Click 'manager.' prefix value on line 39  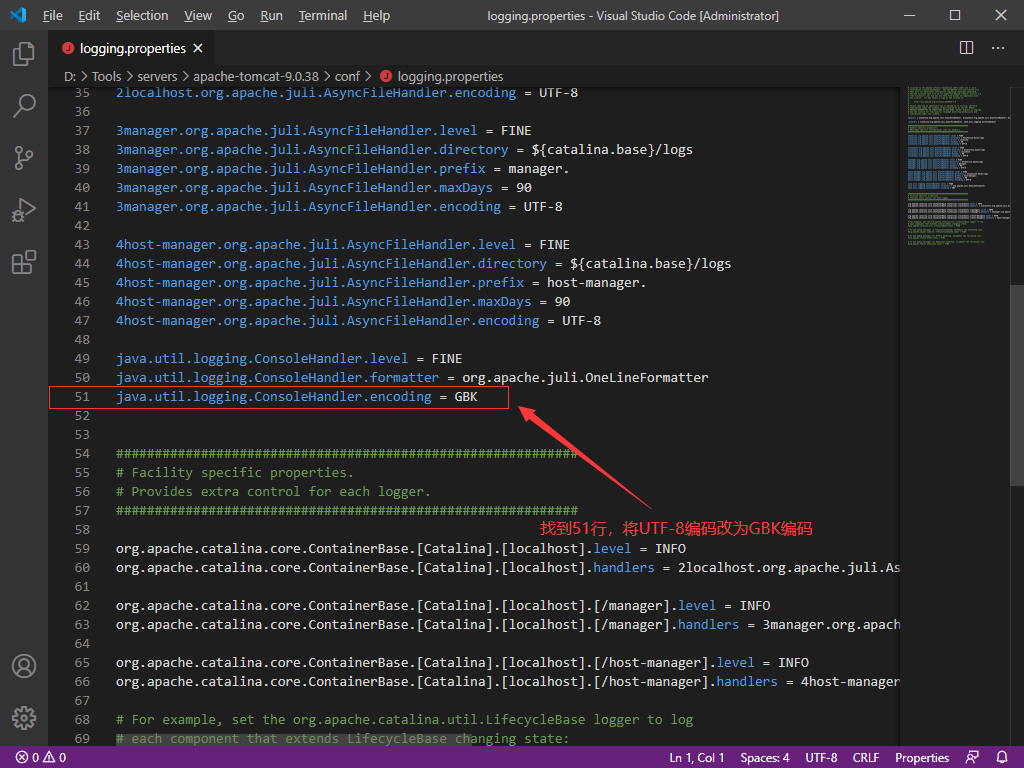539,168
